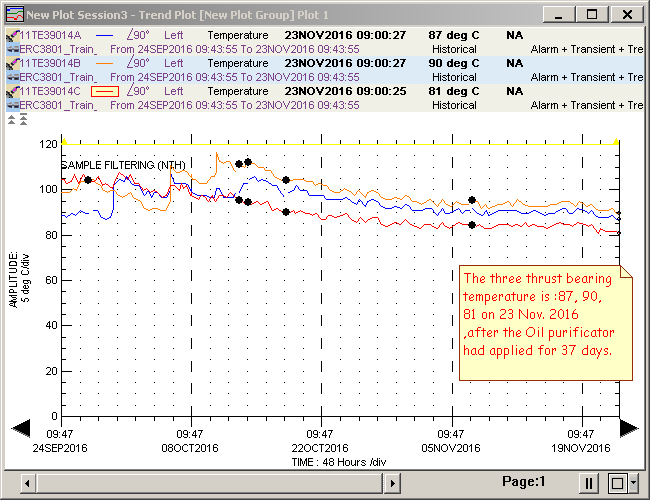Pan the time axis right with the arrow
Image resolution: width=650 pixels, height=500 pixels.
tap(628, 428)
